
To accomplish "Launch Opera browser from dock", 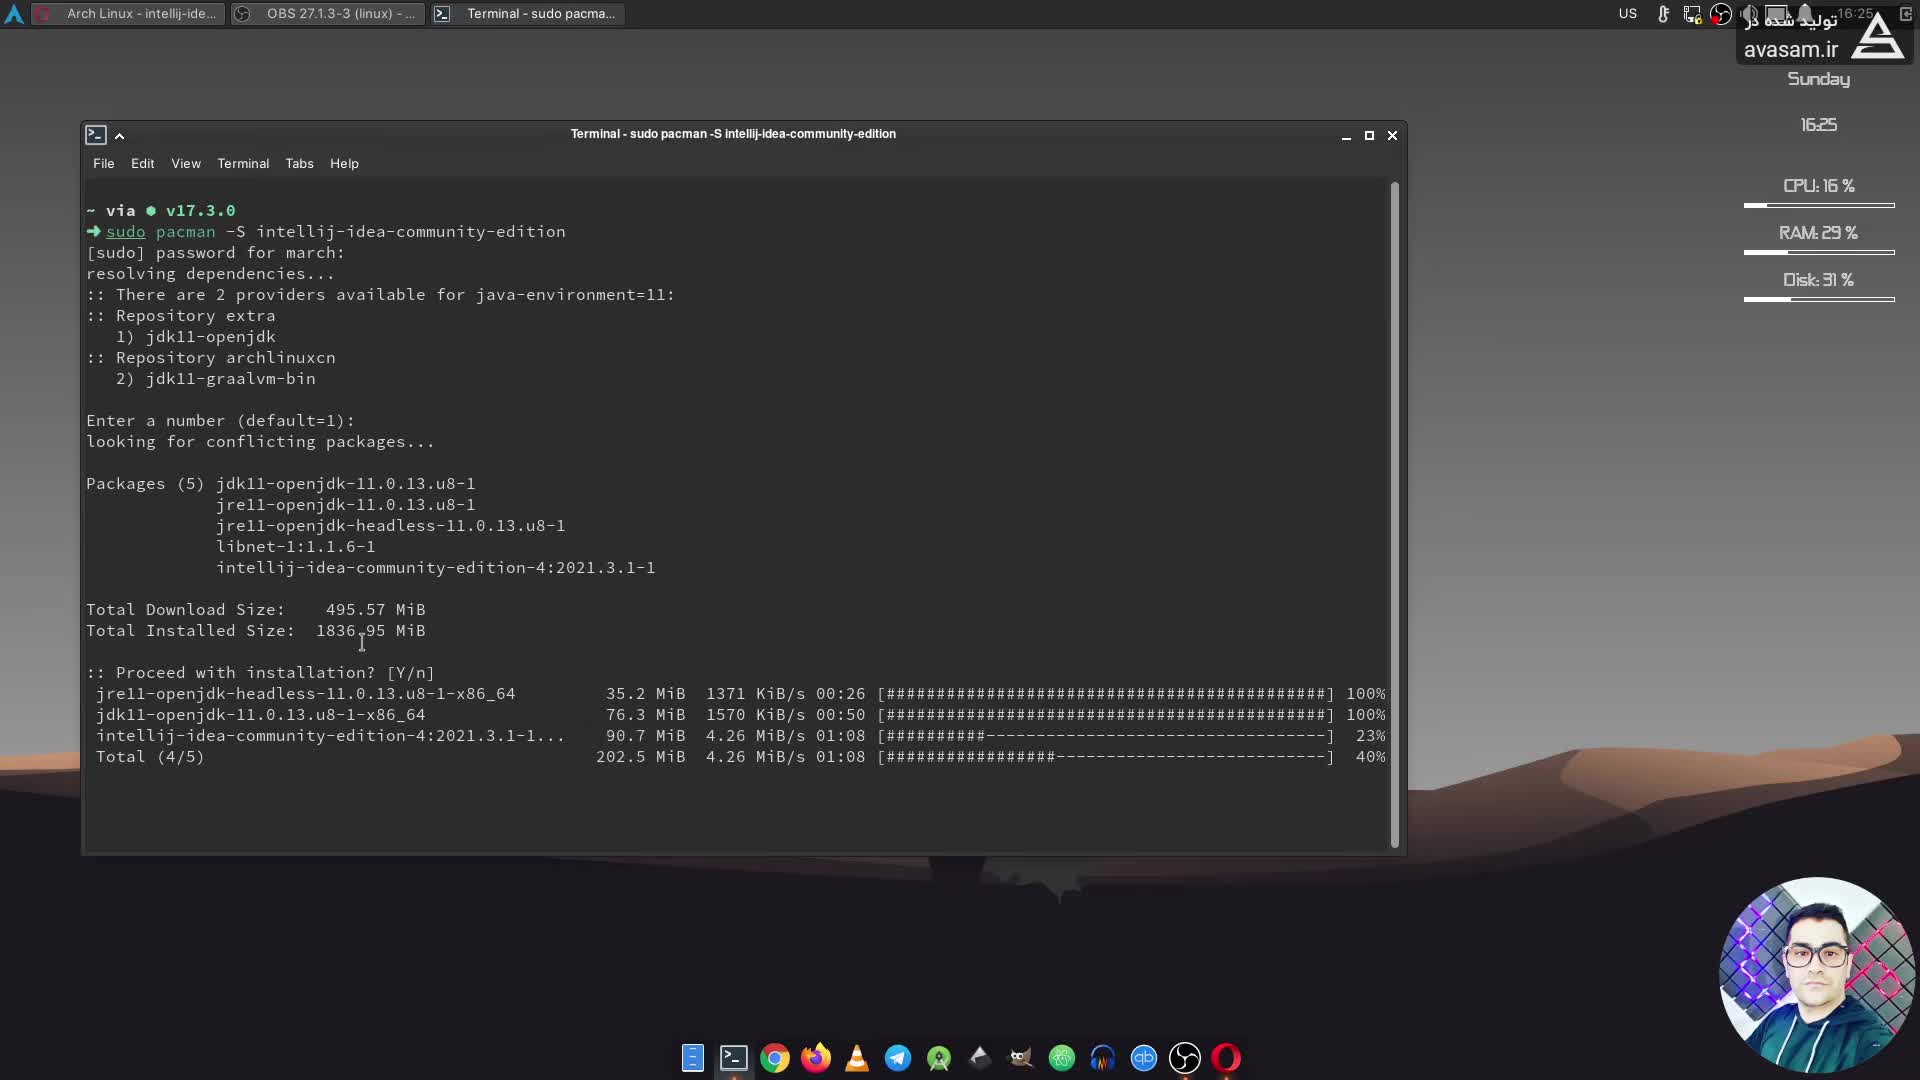I will click(x=1226, y=1058).
